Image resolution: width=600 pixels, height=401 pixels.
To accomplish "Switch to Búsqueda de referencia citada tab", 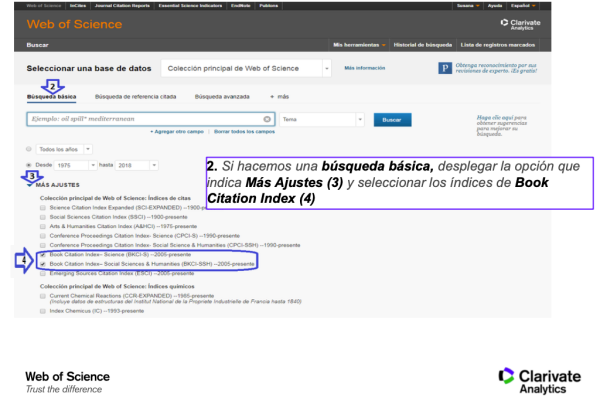I will [x=135, y=97].
